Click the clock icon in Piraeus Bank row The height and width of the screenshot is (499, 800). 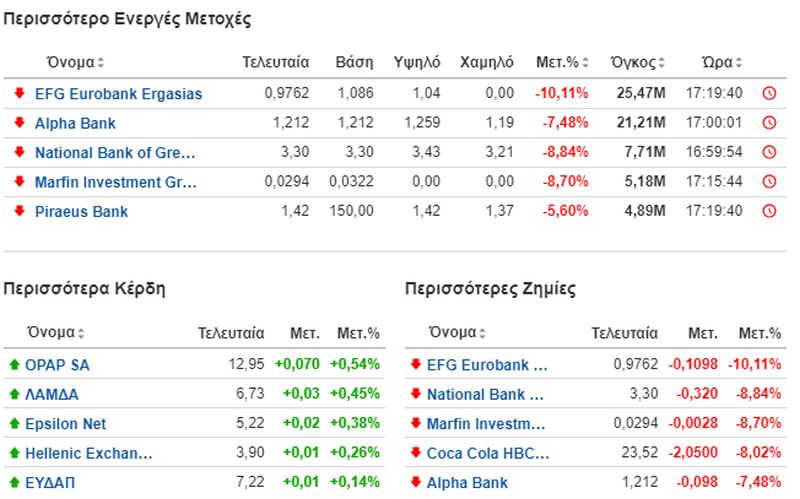(x=769, y=211)
